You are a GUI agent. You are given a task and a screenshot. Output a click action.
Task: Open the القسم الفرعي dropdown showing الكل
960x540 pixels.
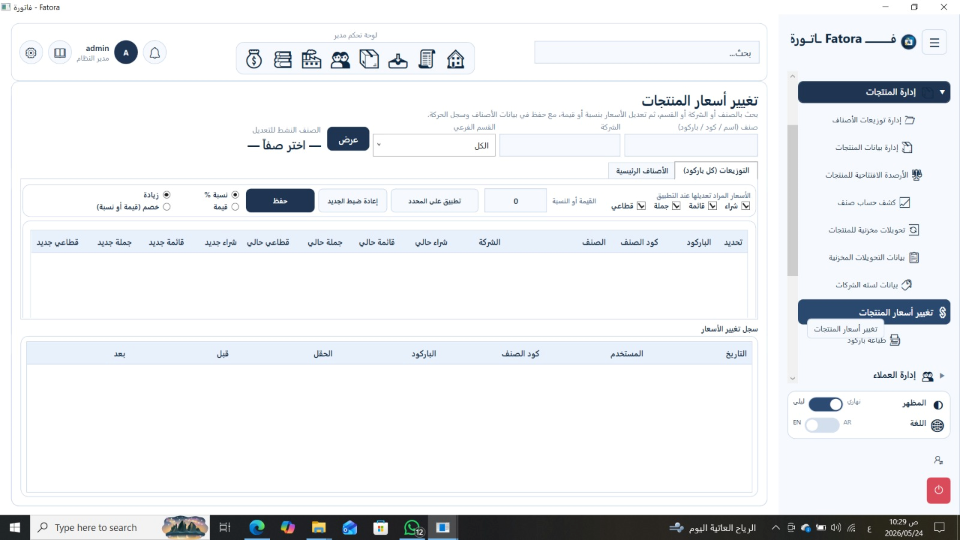click(x=434, y=145)
